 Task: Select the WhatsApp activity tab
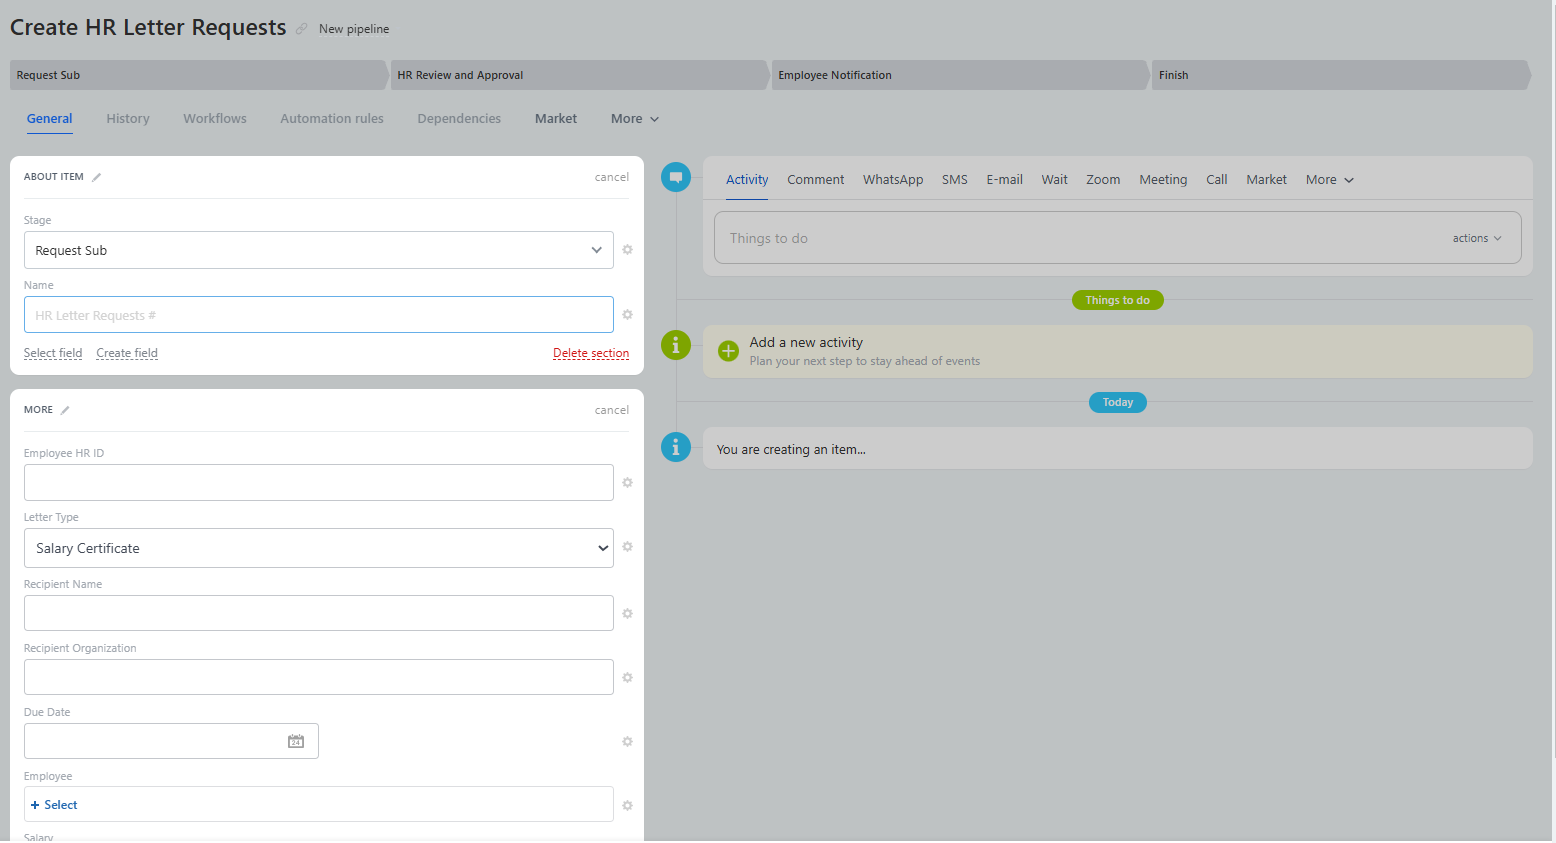coord(892,180)
